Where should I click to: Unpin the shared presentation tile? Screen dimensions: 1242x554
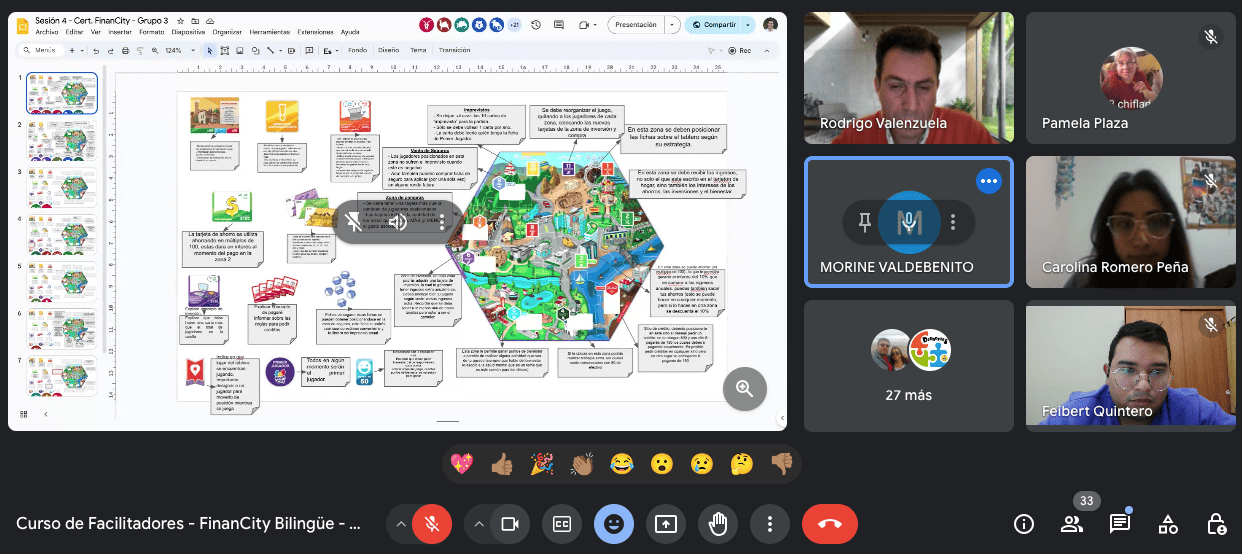pyautogui.click(x=354, y=222)
